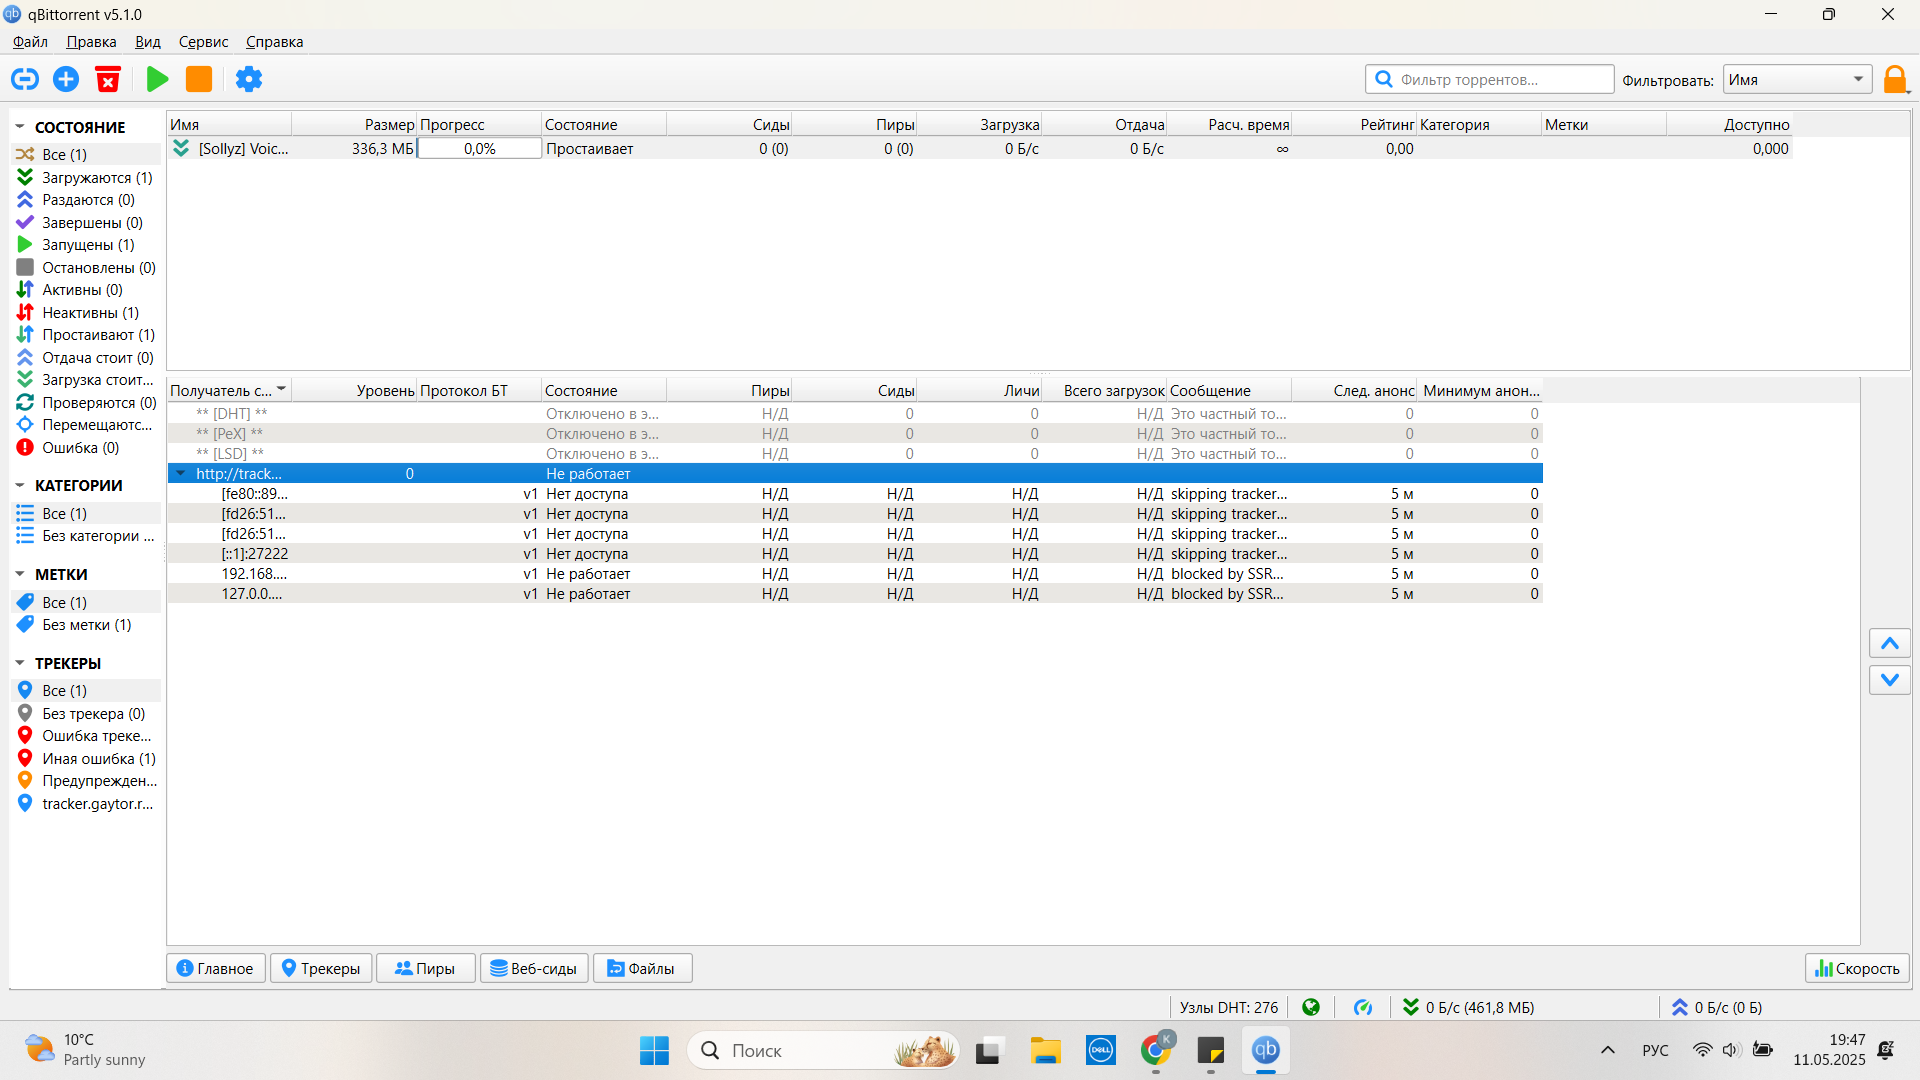Click the add torrent link icon
Screen dimensions: 1920x1080
25,79
